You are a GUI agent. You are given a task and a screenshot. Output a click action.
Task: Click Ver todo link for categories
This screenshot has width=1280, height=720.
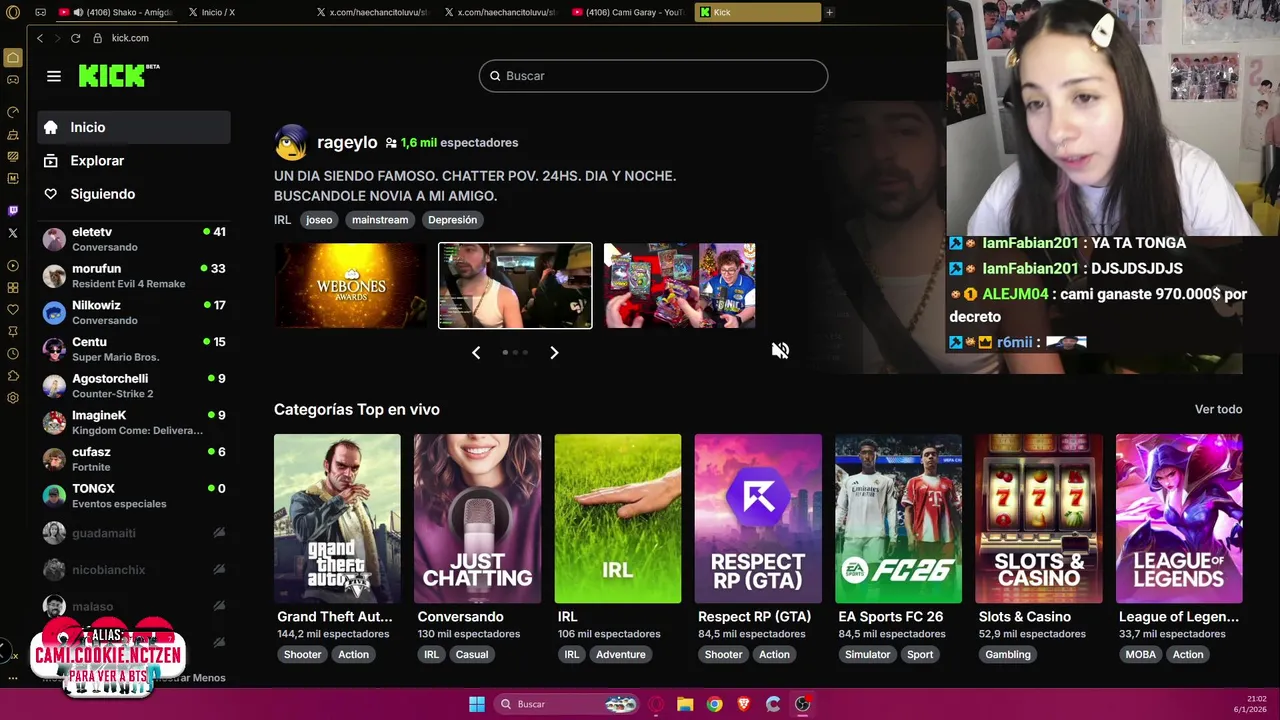tap(1218, 409)
